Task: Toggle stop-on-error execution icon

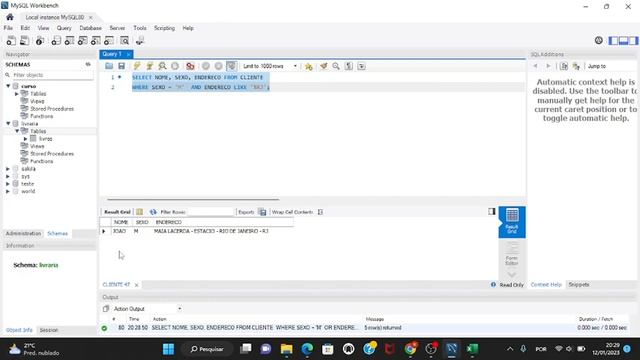Action: pos(190,66)
